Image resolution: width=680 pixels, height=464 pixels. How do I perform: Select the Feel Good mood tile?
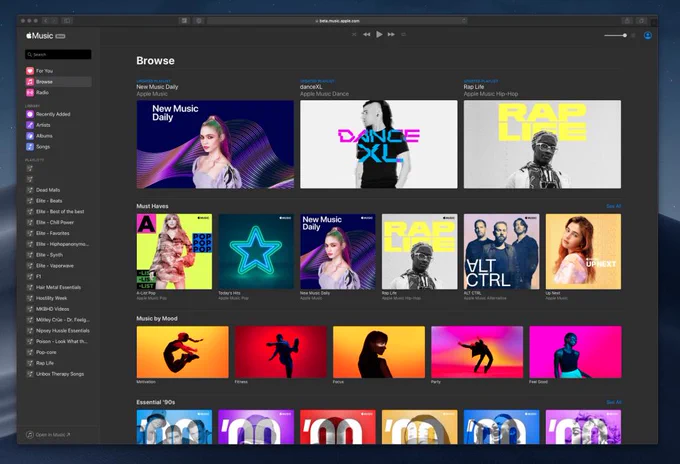(575, 352)
